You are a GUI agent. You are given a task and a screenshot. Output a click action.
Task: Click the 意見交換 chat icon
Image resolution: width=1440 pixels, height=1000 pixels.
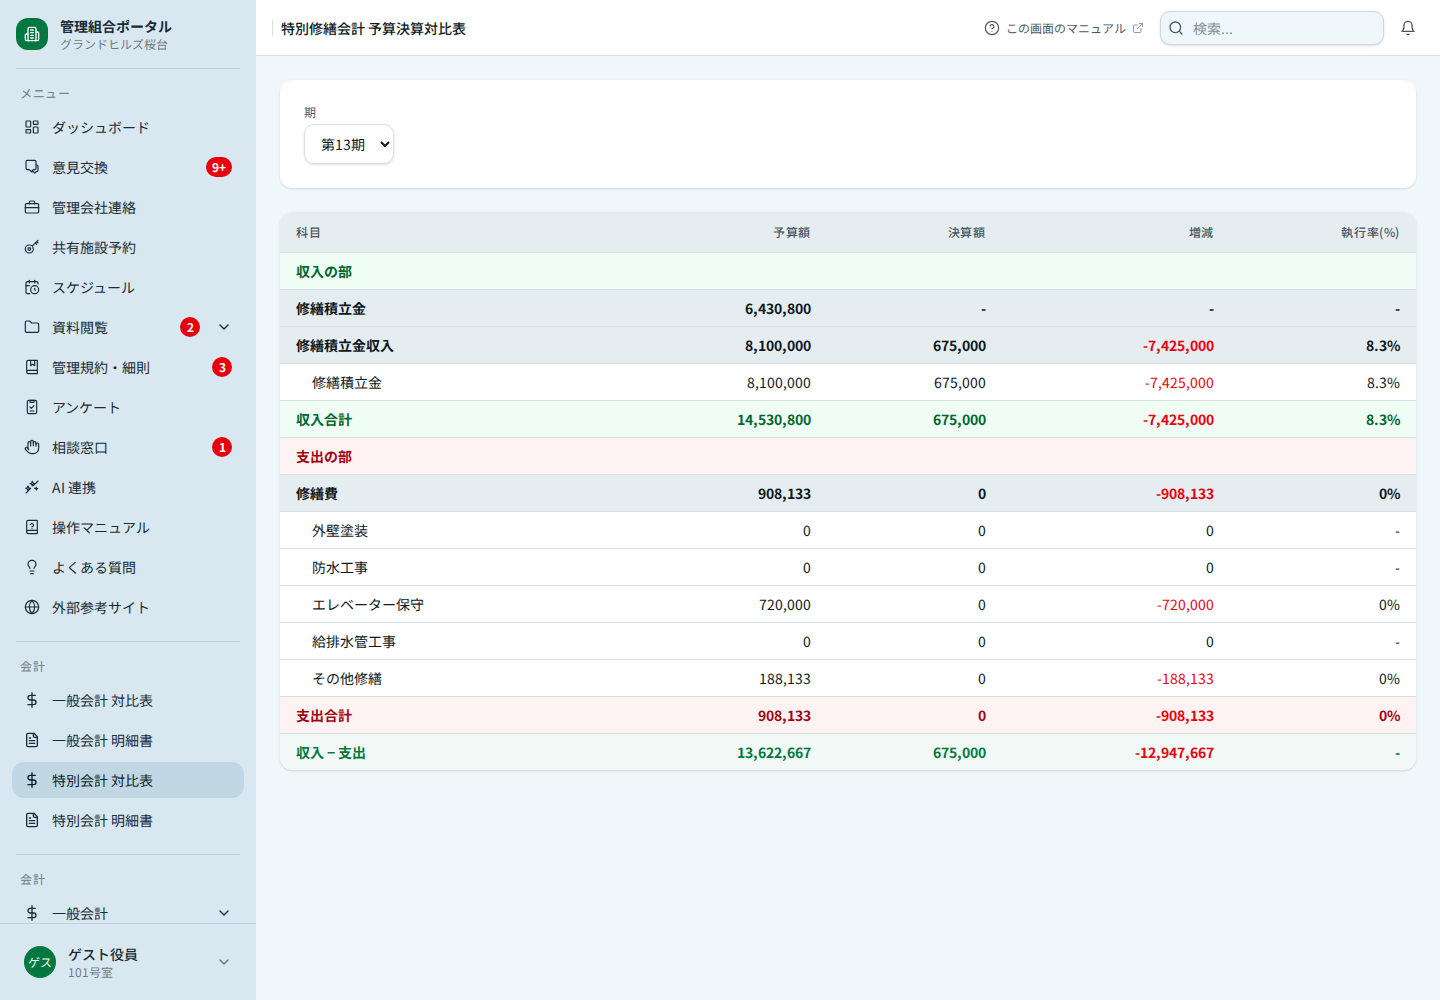coord(32,167)
